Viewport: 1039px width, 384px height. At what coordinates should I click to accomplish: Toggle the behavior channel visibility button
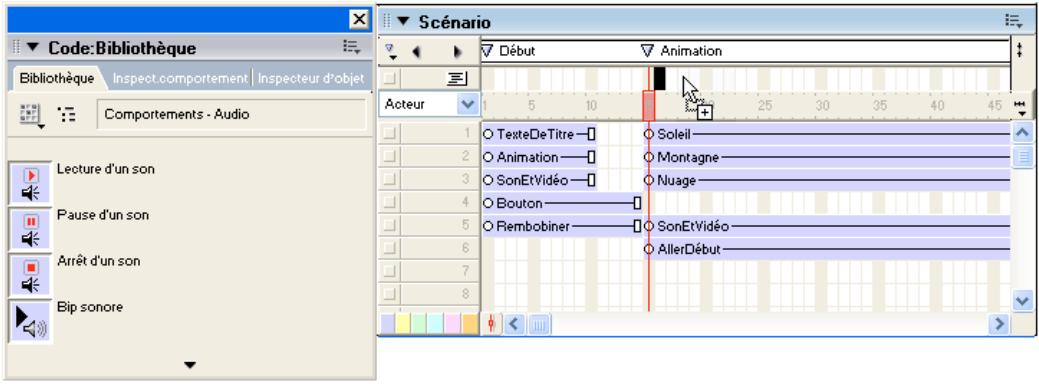[390, 79]
